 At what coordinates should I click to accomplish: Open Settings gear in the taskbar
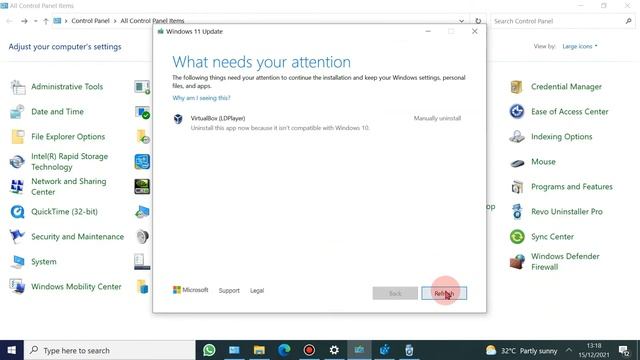click(334, 350)
